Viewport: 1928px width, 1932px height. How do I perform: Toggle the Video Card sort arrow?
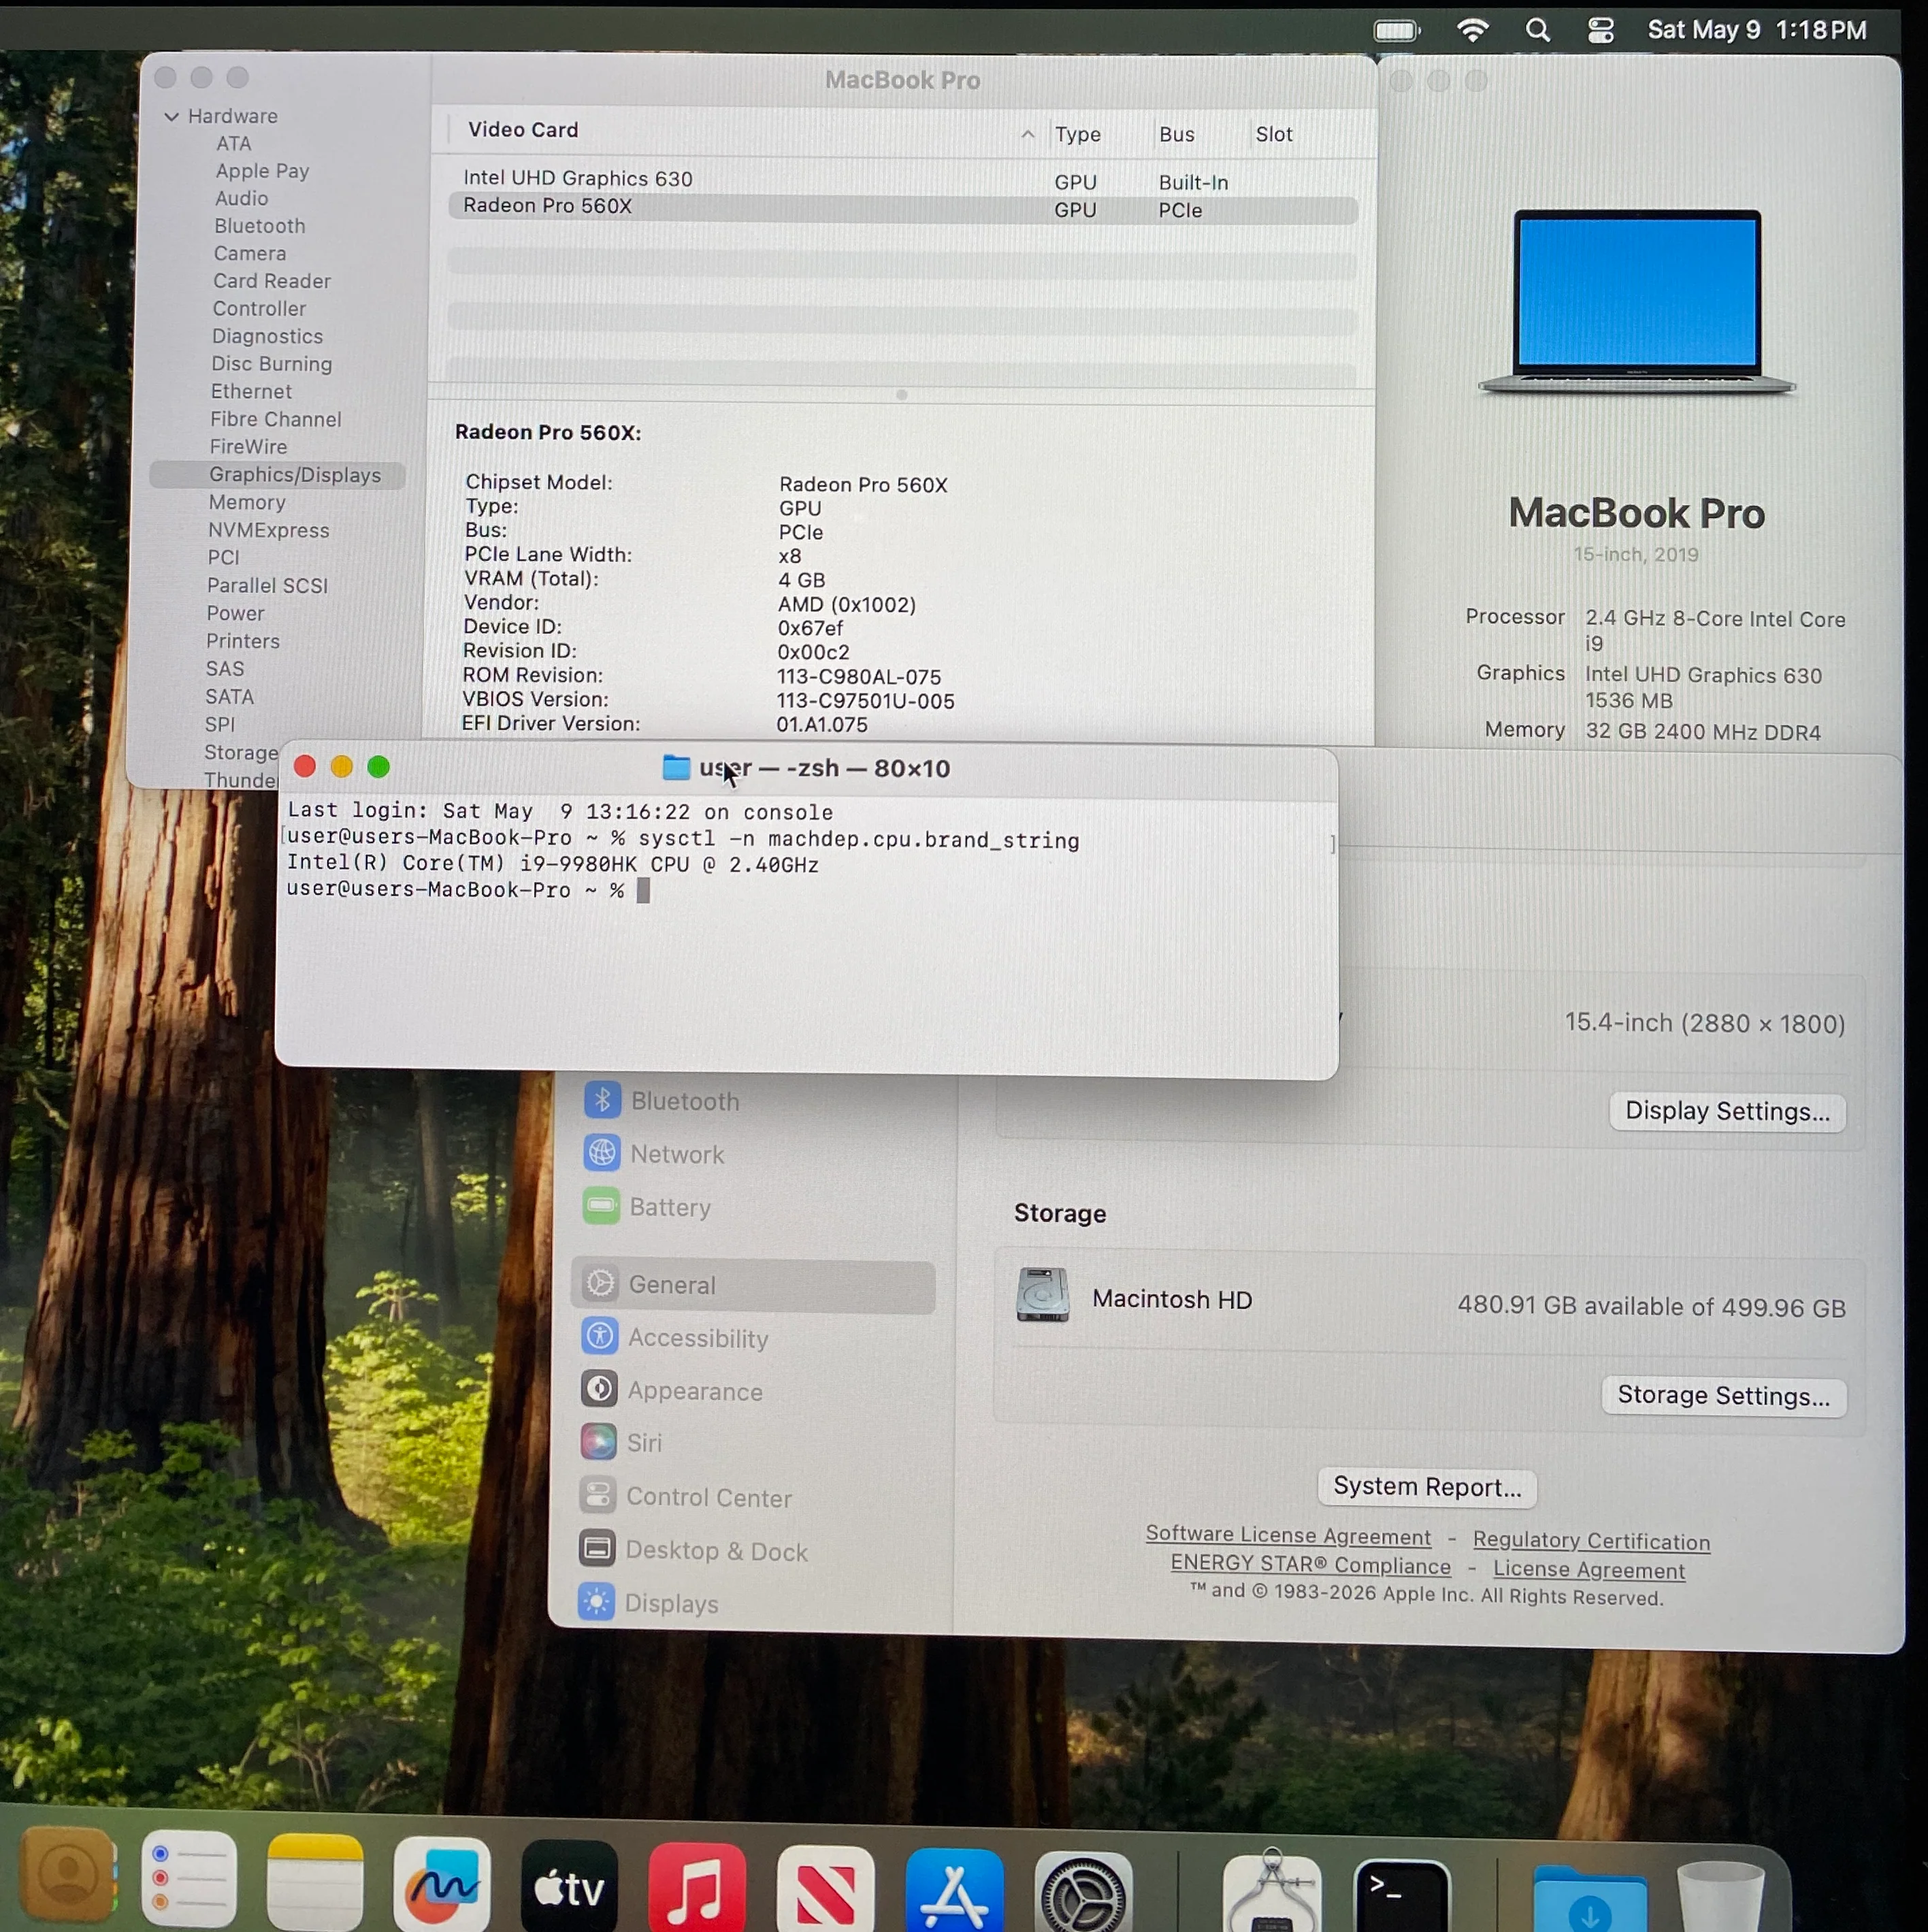pyautogui.click(x=1027, y=134)
